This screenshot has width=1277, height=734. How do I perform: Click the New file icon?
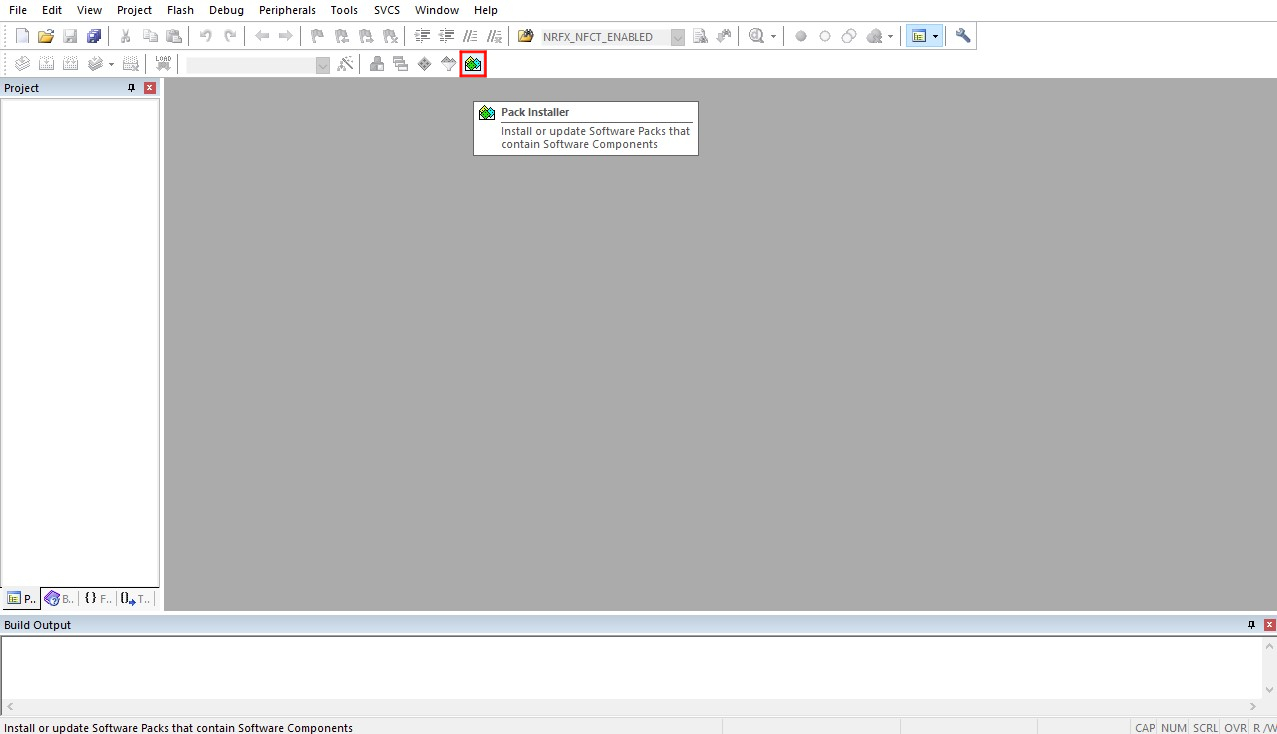22,36
